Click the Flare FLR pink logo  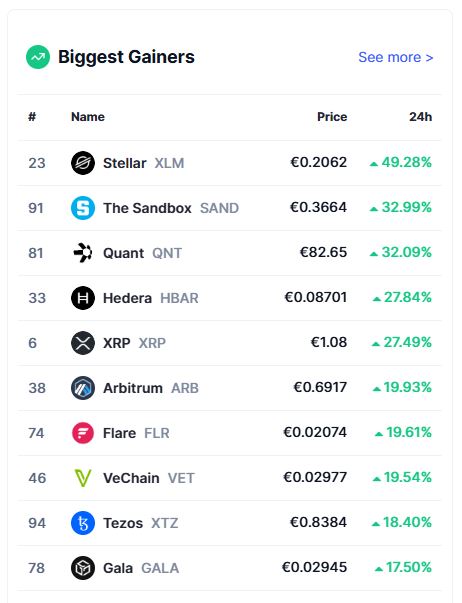pos(83,433)
